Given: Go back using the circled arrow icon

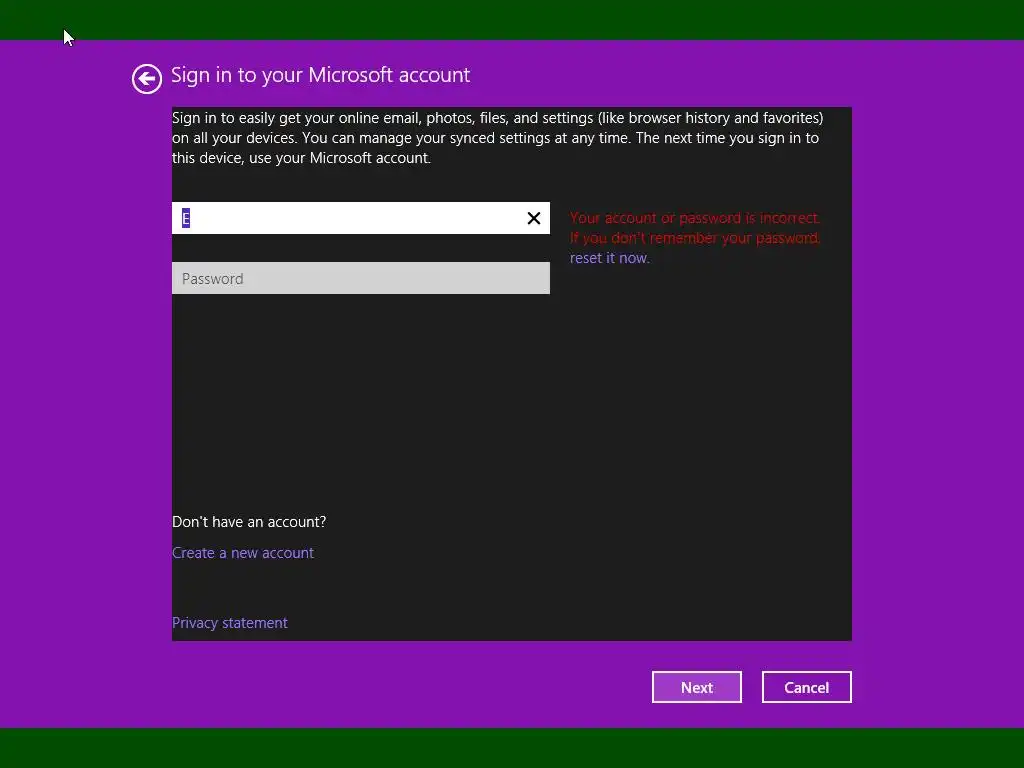Looking at the screenshot, I should 146,79.
